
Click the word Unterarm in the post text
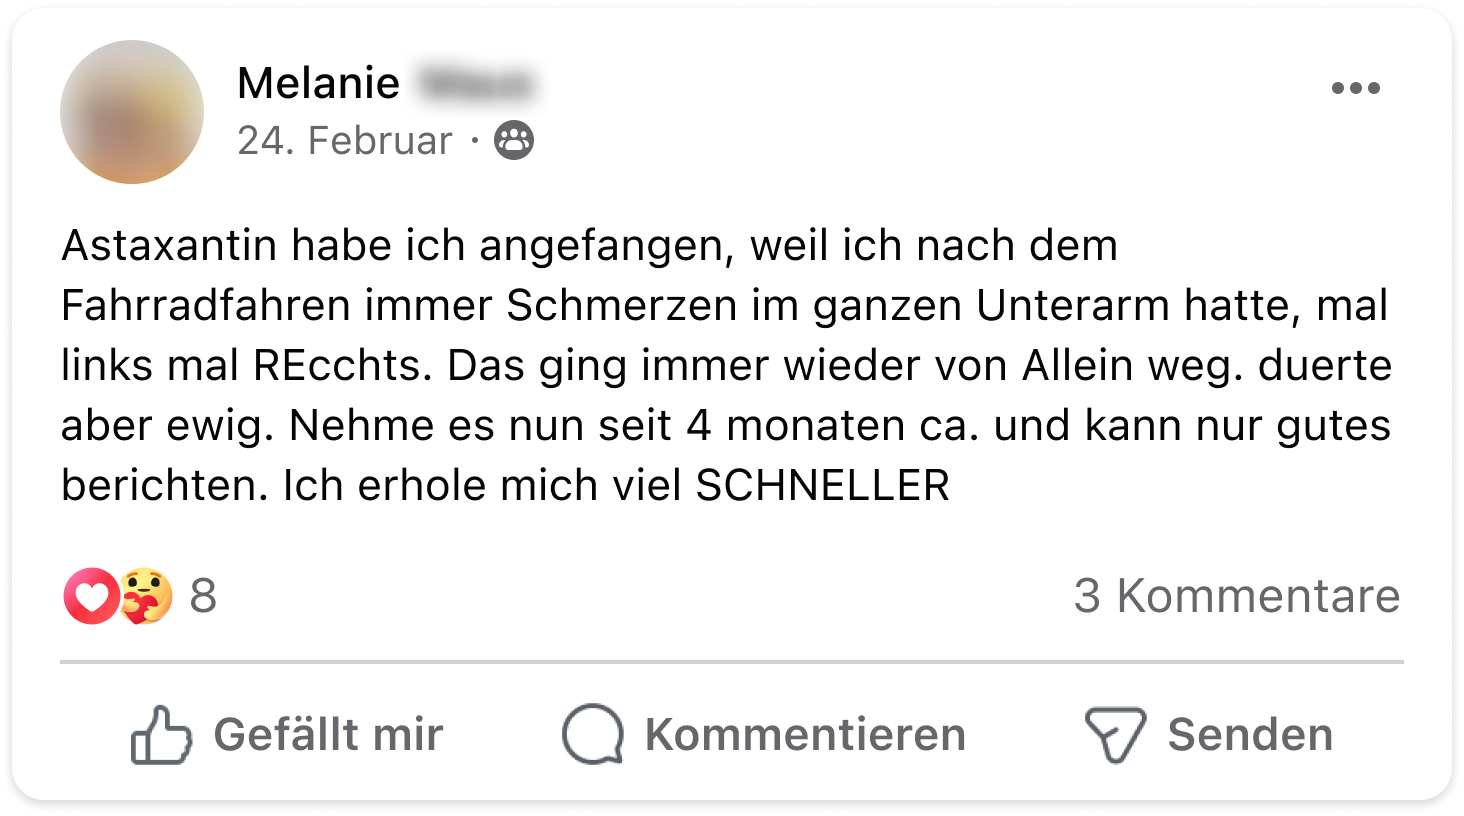click(x=1072, y=306)
